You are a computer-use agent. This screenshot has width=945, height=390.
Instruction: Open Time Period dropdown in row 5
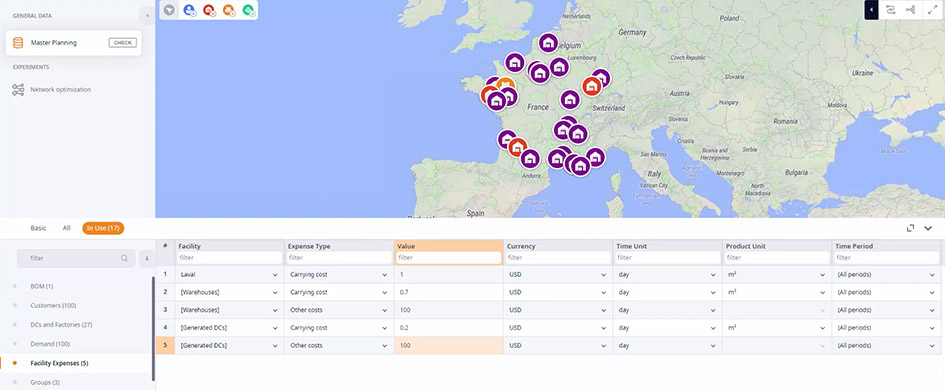[932, 345]
